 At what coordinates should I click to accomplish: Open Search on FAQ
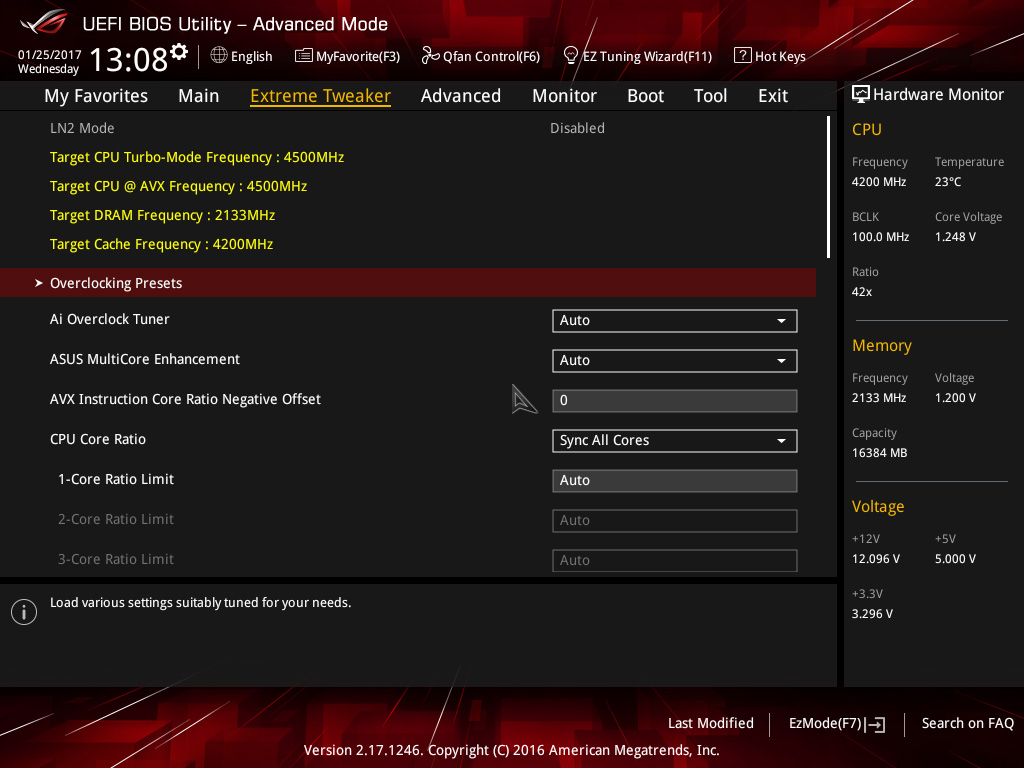pos(967,723)
